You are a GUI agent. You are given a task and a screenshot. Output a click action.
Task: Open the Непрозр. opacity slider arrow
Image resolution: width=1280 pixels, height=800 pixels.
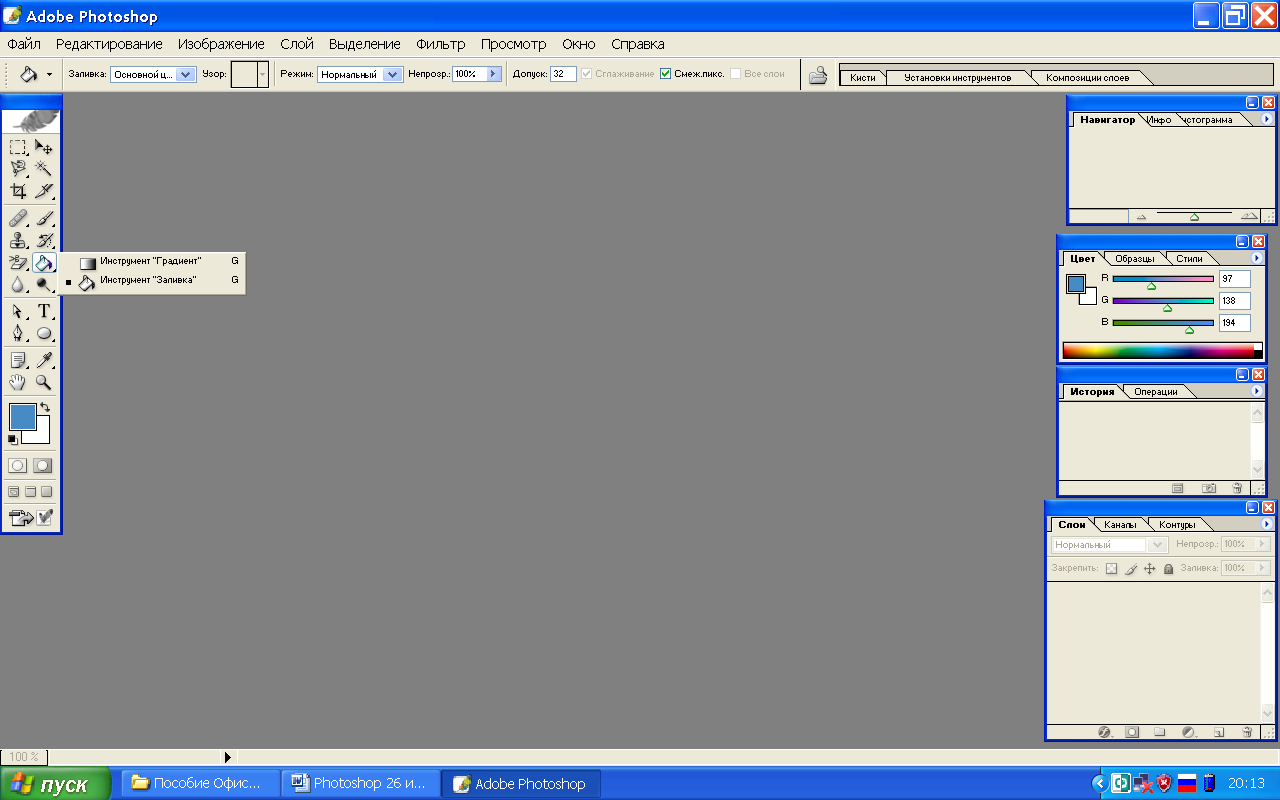(494, 74)
